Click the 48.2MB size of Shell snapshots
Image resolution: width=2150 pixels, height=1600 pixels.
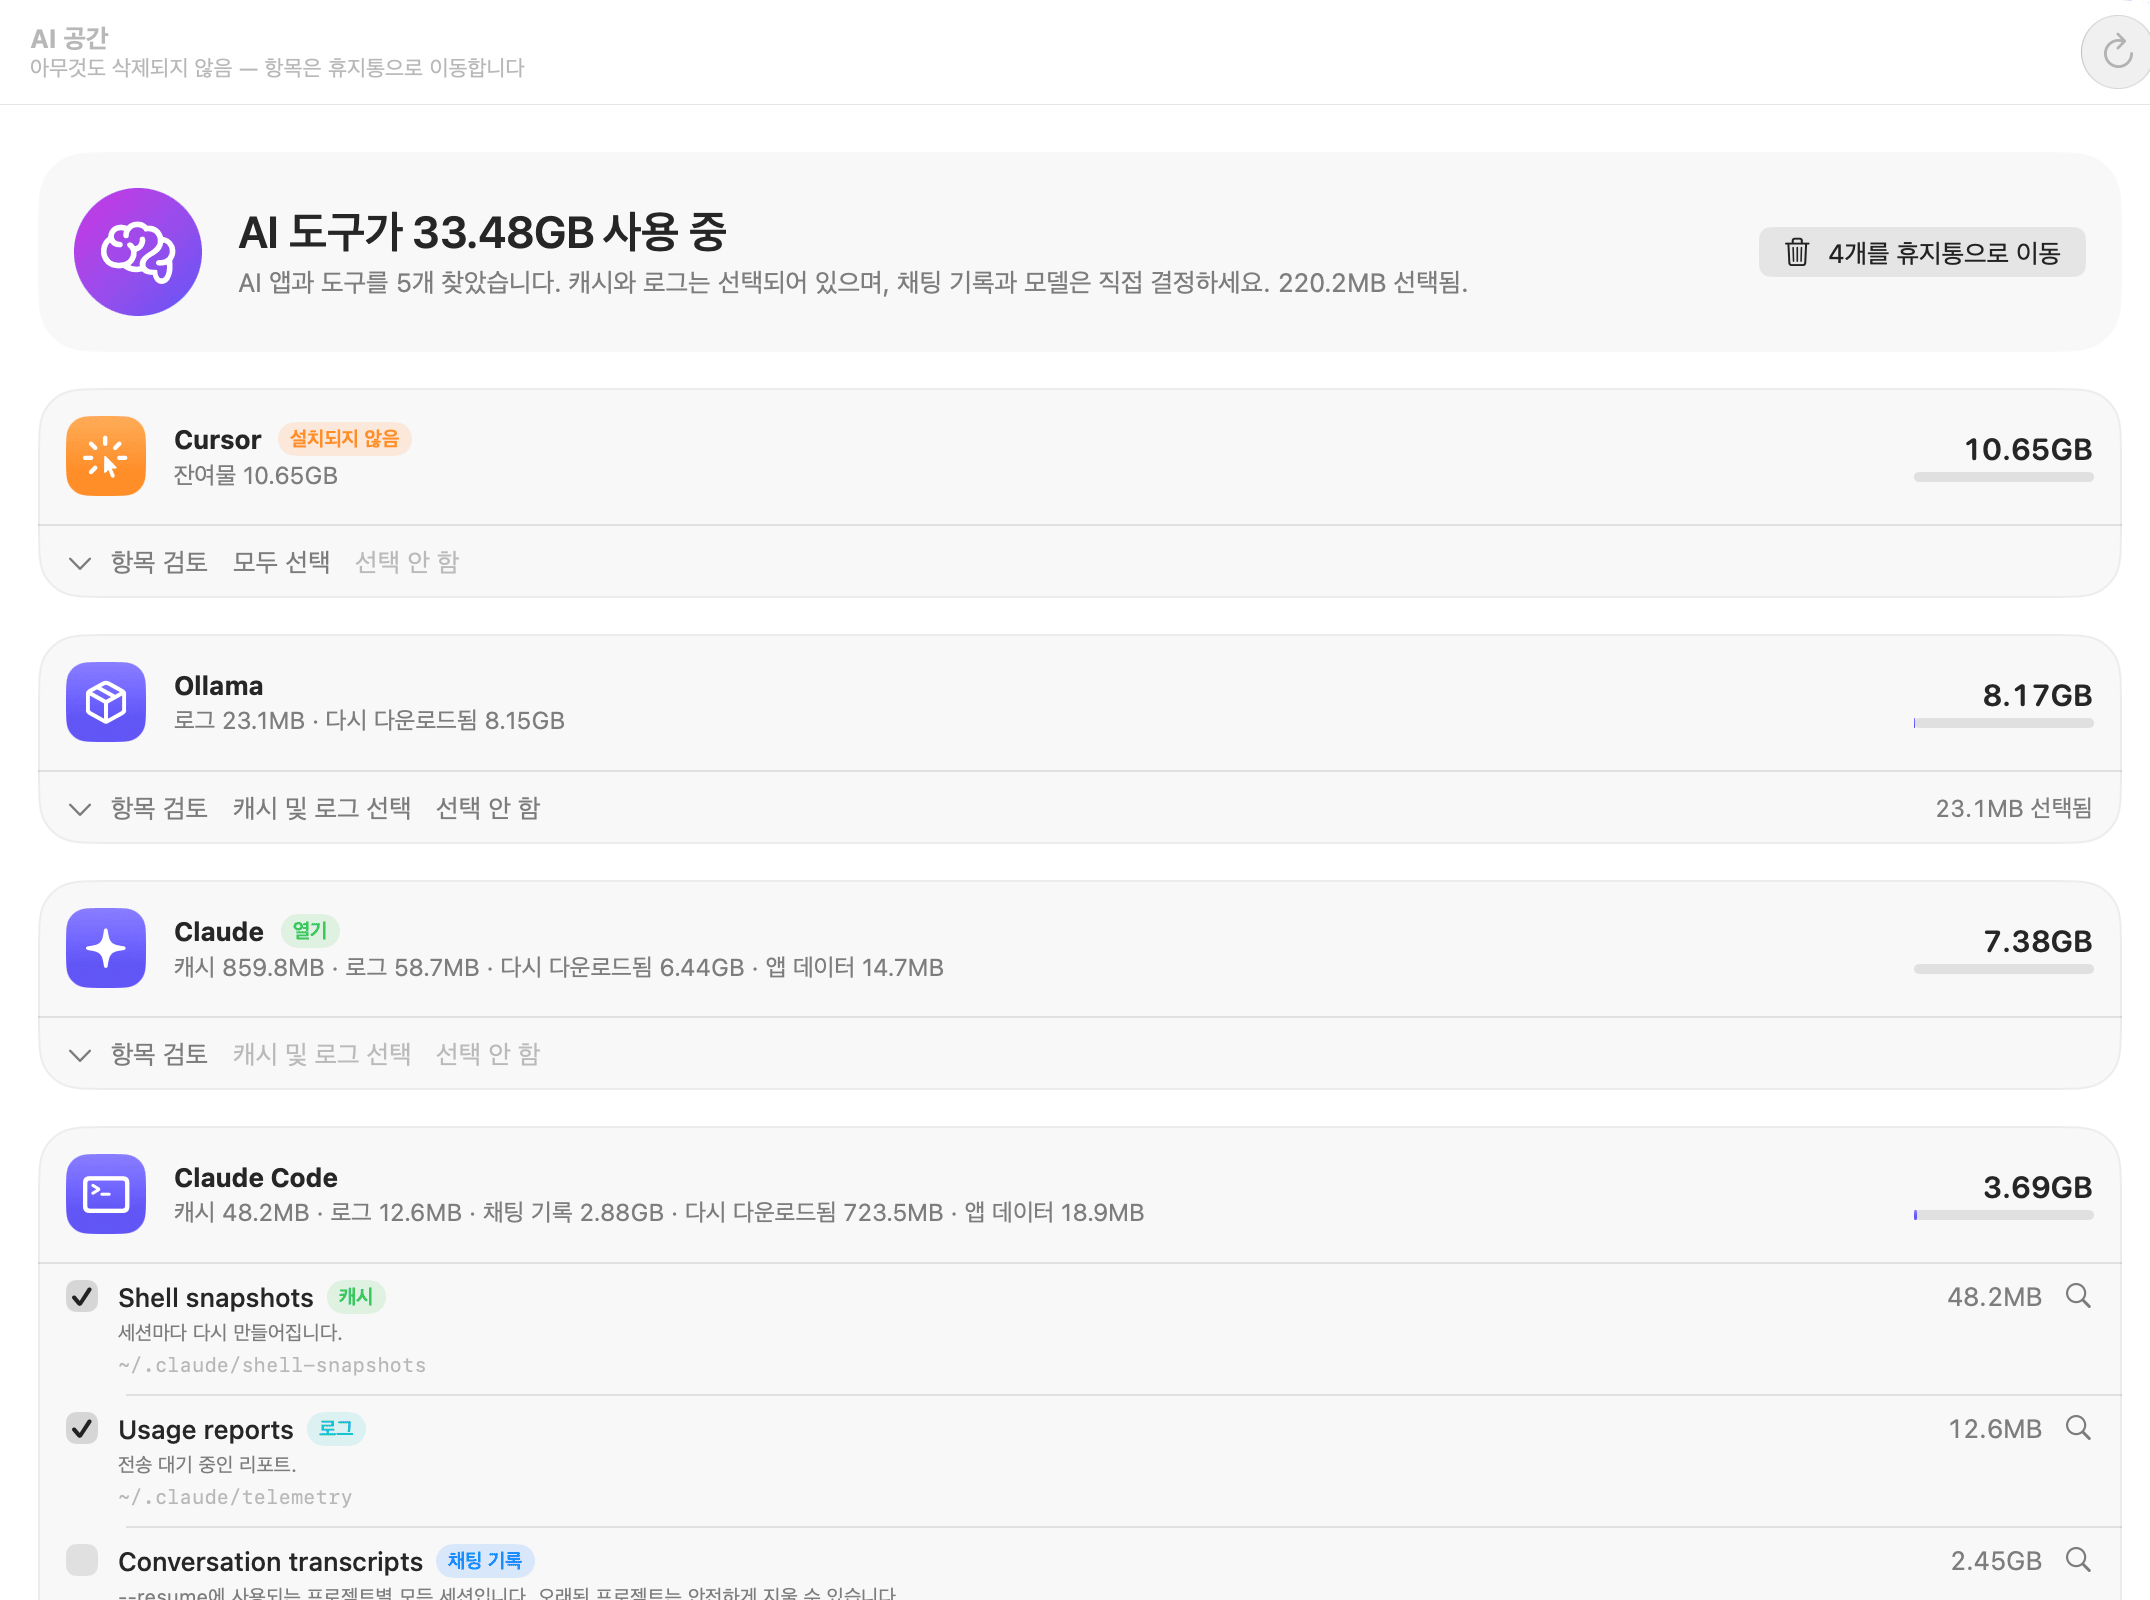[x=1994, y=1297]
